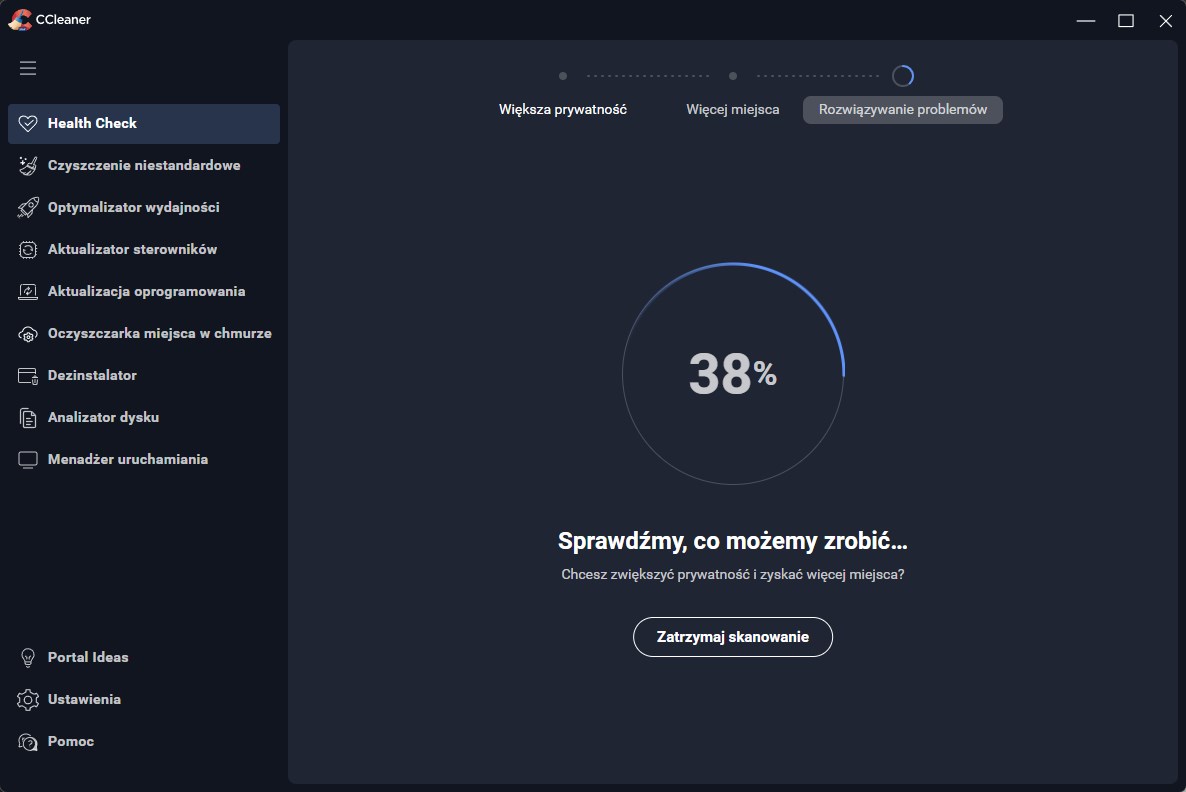Click the Portal Ideas lightbulb icon
1186x792 pixels.
click(28, 657)
